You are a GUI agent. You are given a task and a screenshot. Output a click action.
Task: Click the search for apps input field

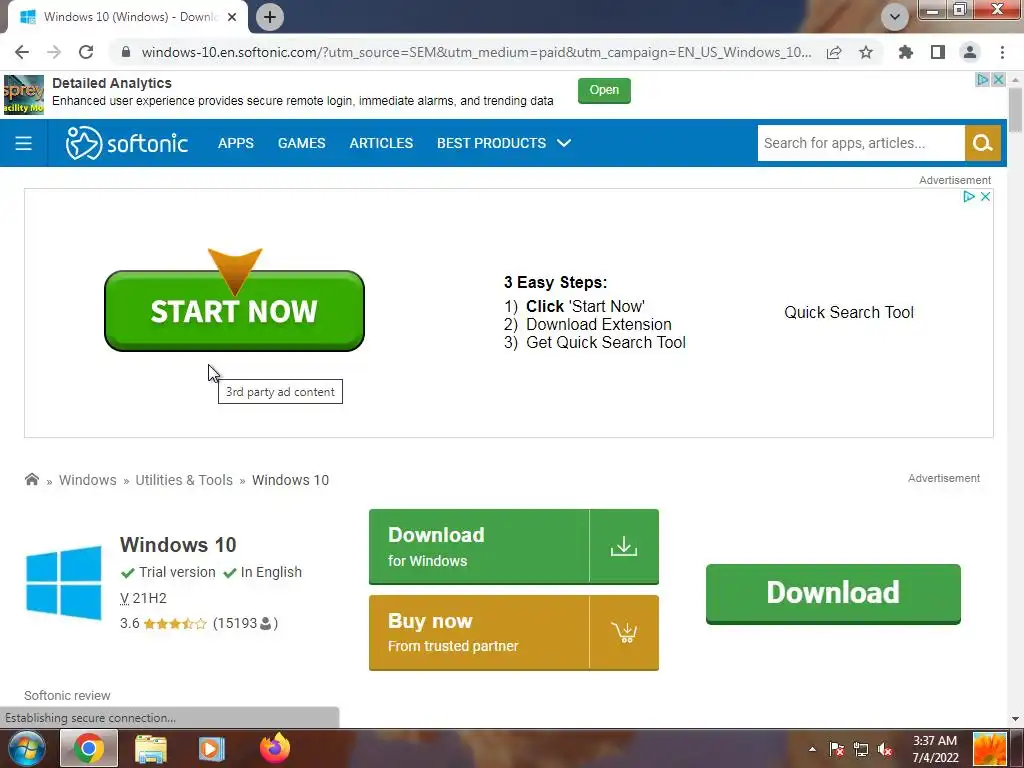(861, 143)
